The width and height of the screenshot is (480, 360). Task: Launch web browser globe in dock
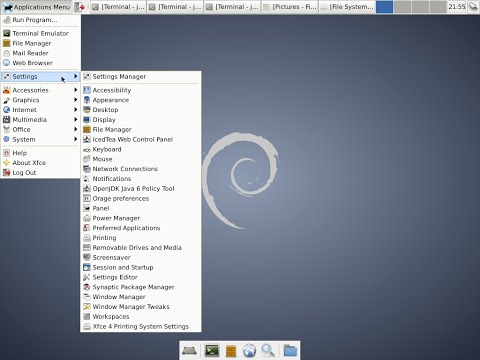[249, 351]
